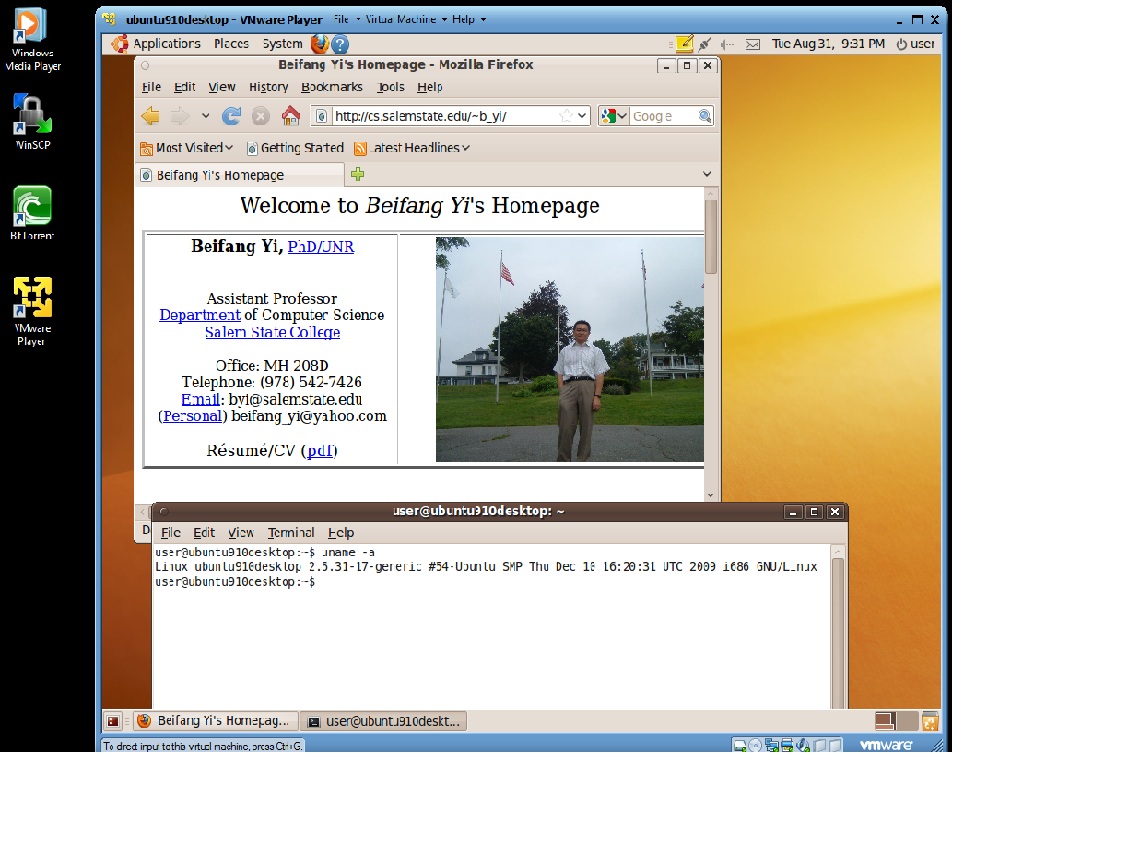Bookmark page with the star icon

click(566, 116)
